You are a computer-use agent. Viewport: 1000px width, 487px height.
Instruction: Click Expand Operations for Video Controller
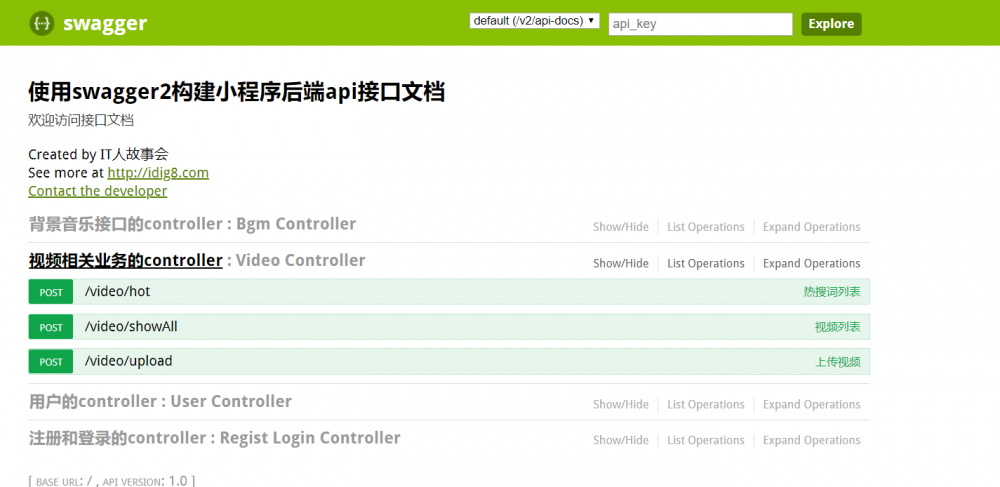[x=811, y=263]
